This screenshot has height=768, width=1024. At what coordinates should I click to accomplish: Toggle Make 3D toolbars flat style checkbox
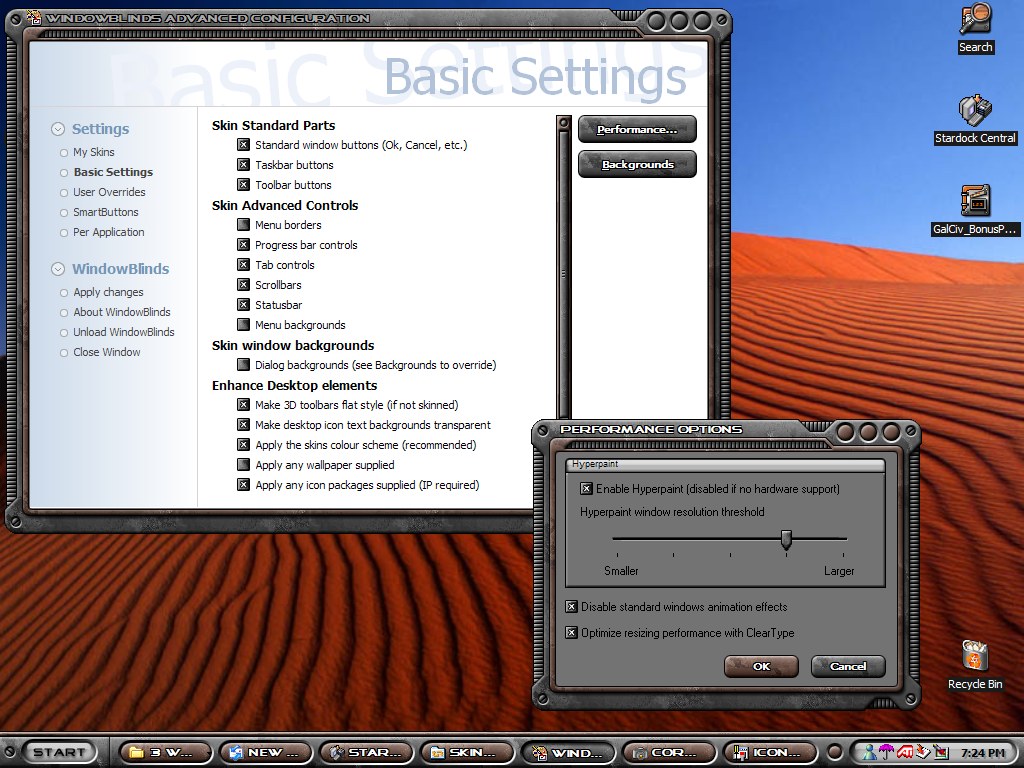tap(244, 405)
